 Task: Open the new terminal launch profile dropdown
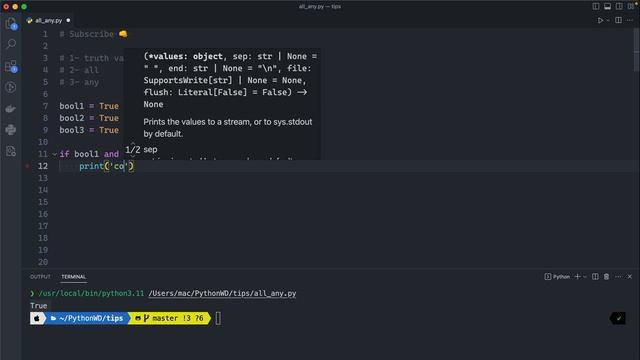click(x=585, y=277)
